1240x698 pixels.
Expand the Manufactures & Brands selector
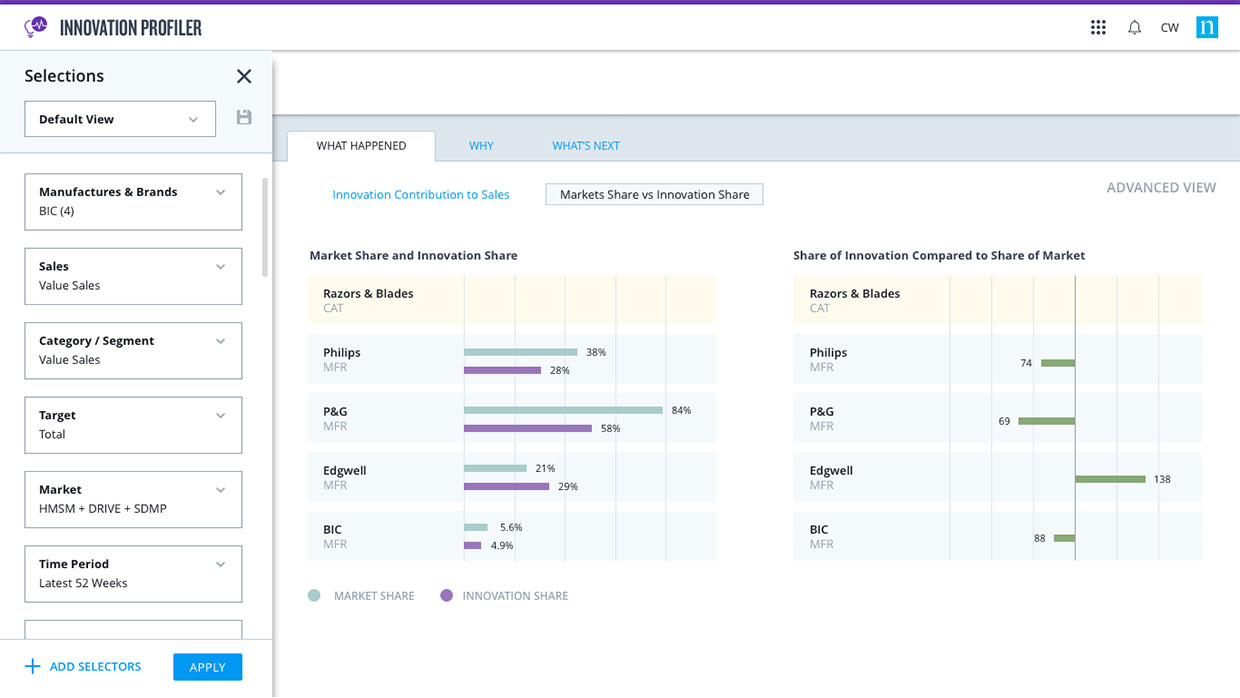[x=133, y=202]
